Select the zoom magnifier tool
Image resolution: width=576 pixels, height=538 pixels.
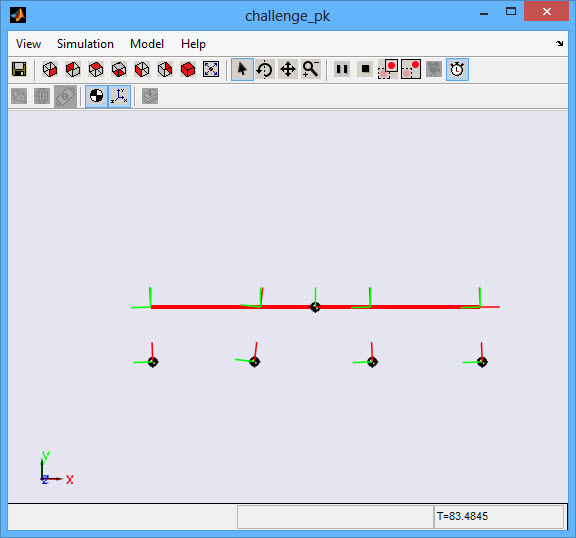(x=311, y=69)
